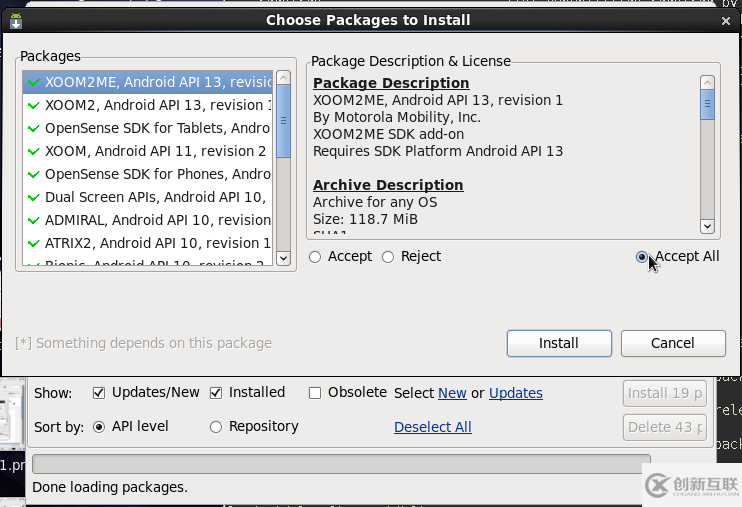Click Delete 43 packages button in SDK Manager
This screenshot has width=742, height=507.
tap(664, 427)
